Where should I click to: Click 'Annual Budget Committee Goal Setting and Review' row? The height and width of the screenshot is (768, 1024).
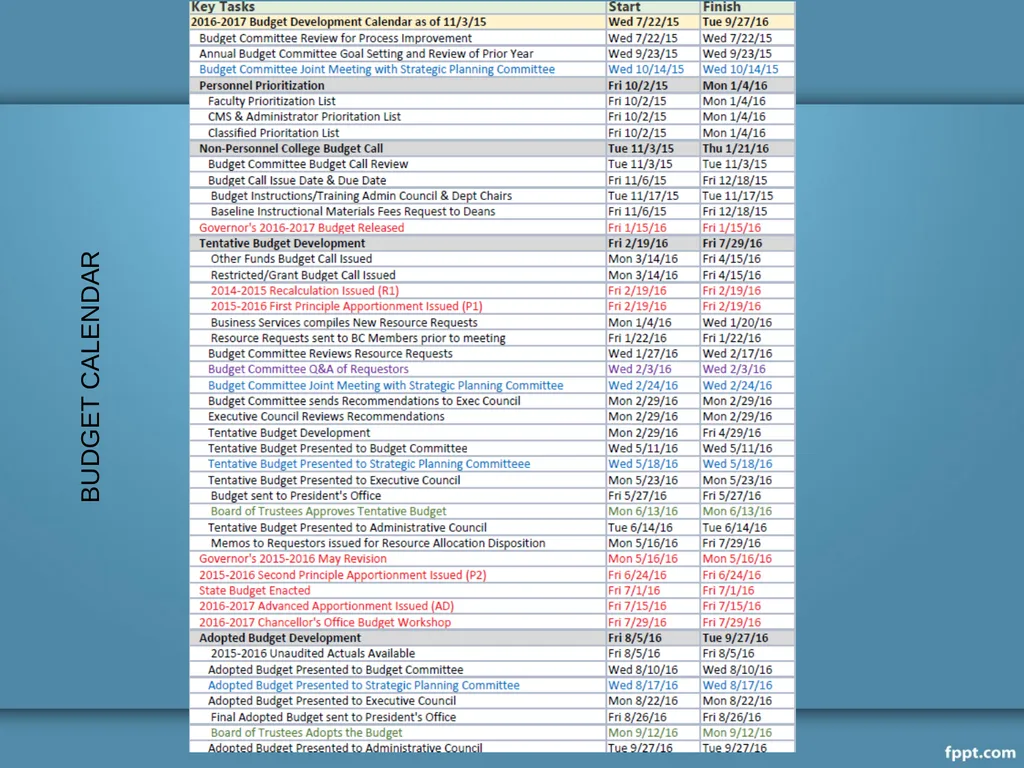pos(492,54)
